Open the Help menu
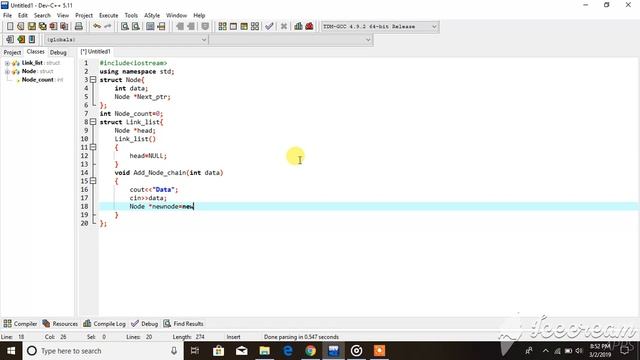Image resolution: width=640 pixels, height=360 pixels. pyautogui.click(x=199, y=16)
